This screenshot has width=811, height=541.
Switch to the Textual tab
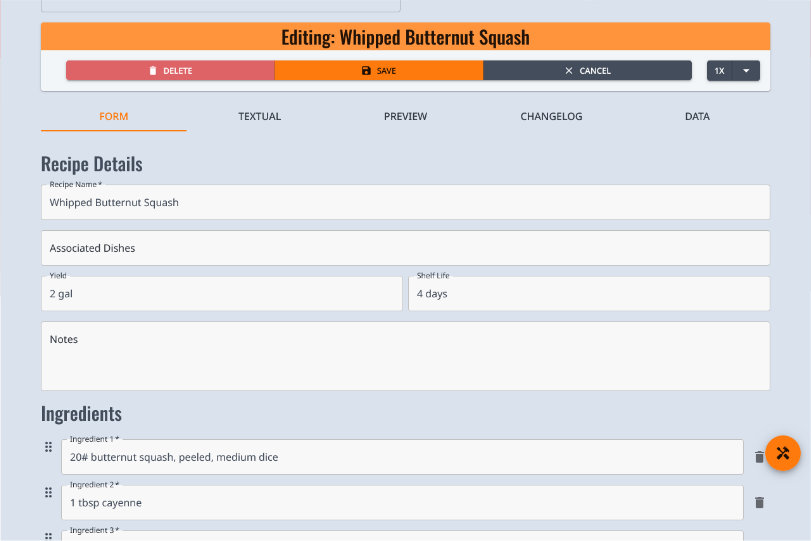[259, 116]
